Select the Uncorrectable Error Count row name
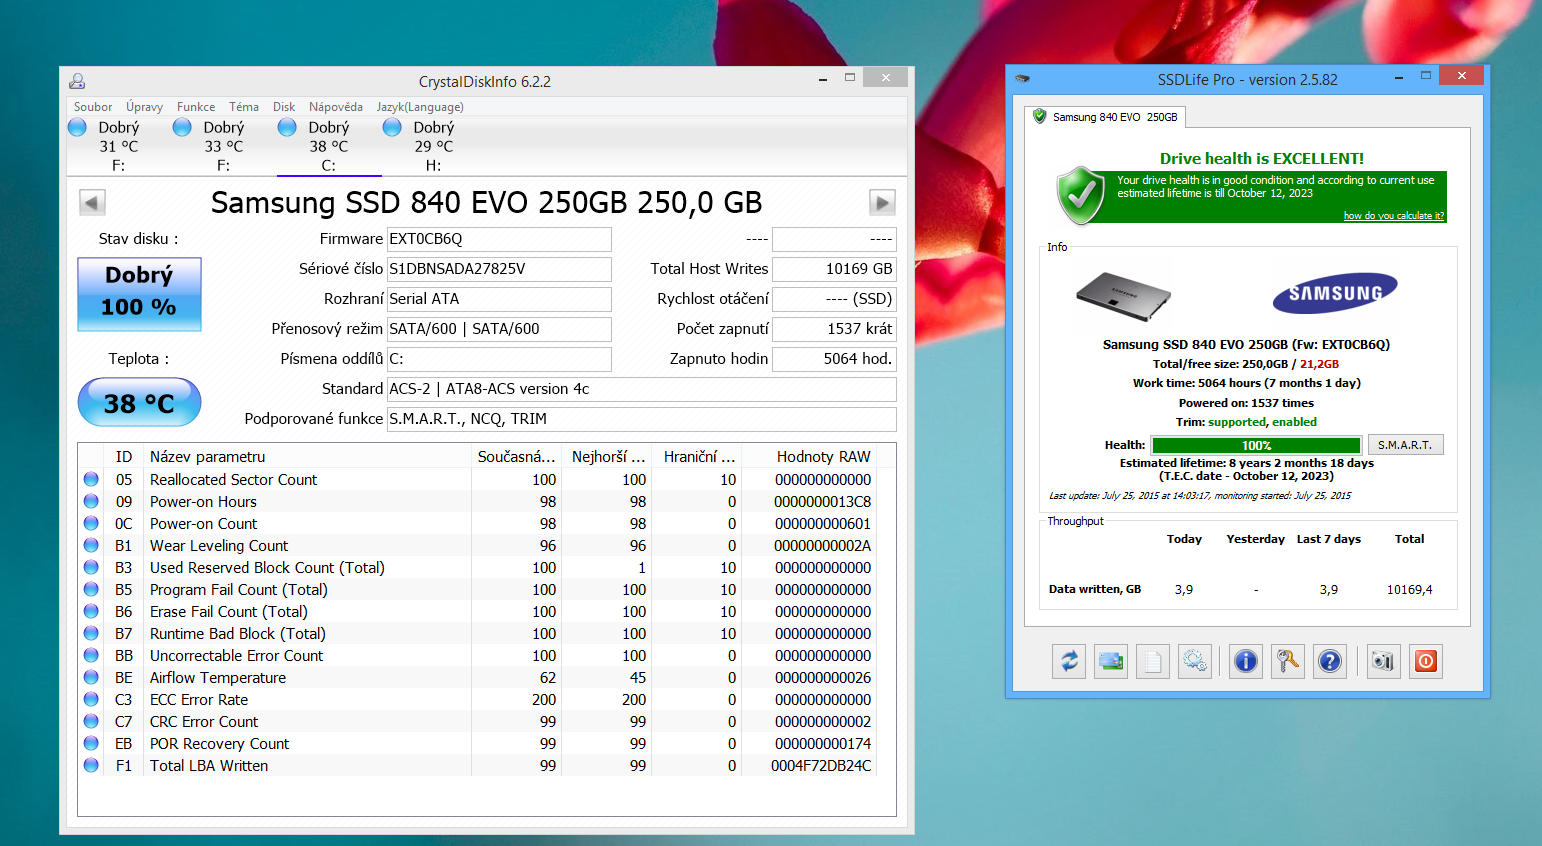1542x846 pixels. coord(237,655)
